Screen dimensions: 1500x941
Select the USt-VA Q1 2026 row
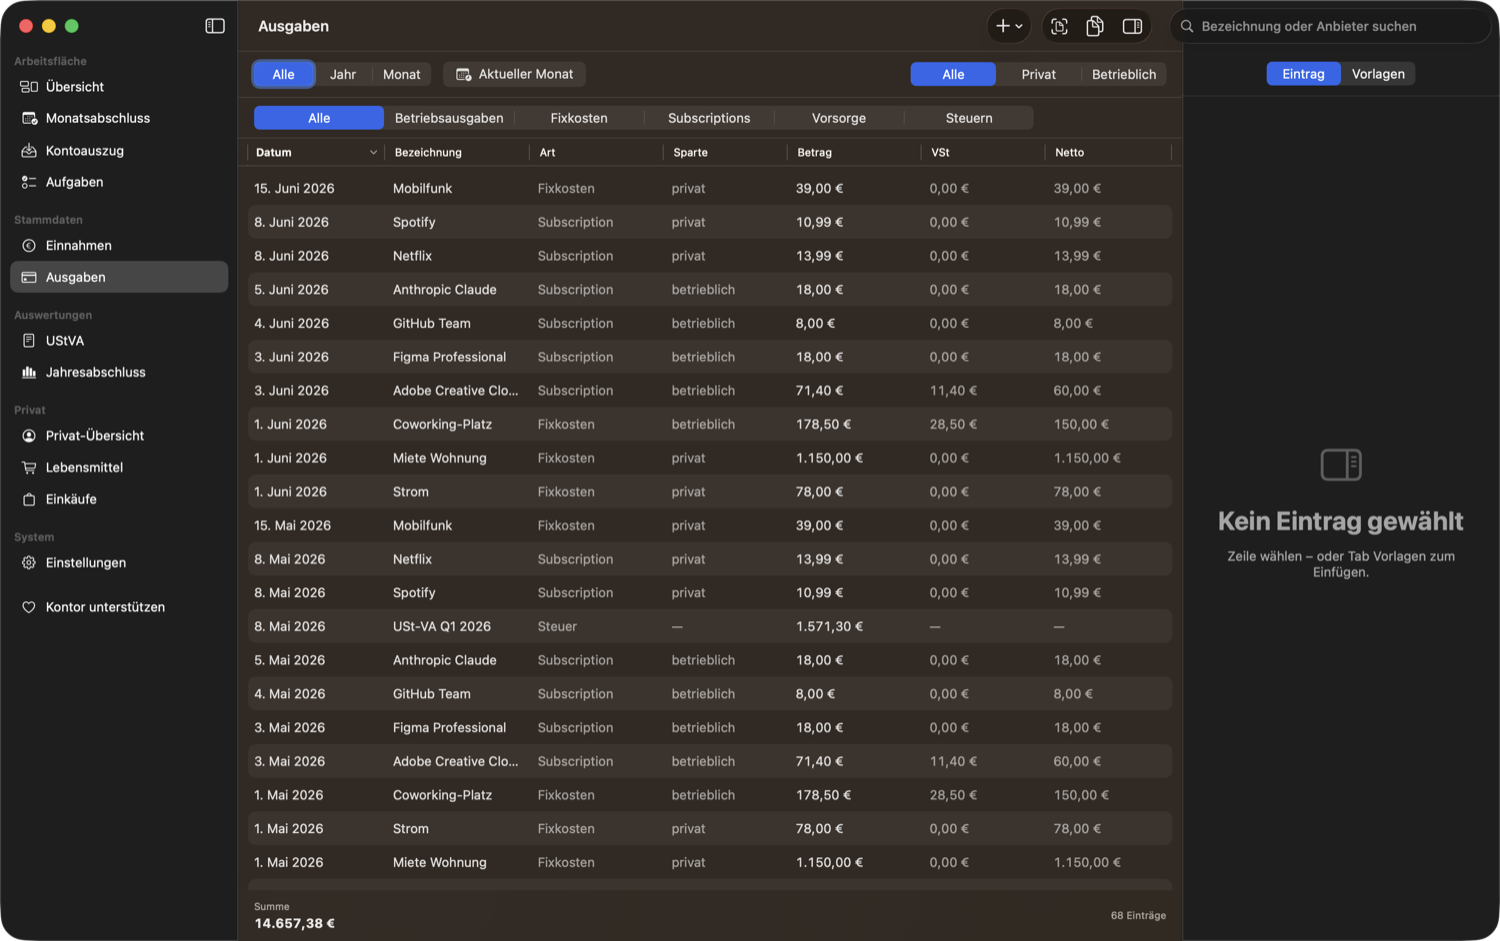click(x=709, y=626)
